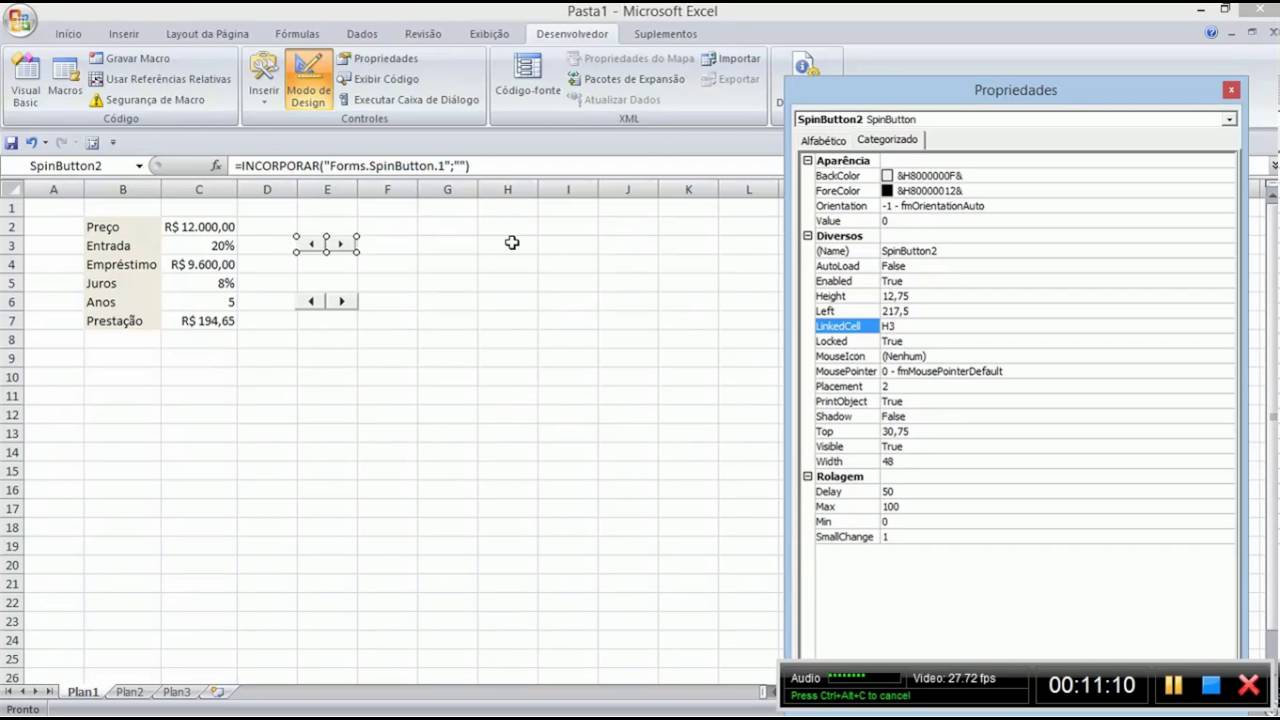Undo the last action
Screen dimensions: 1280x720
[x=31, y=143]
